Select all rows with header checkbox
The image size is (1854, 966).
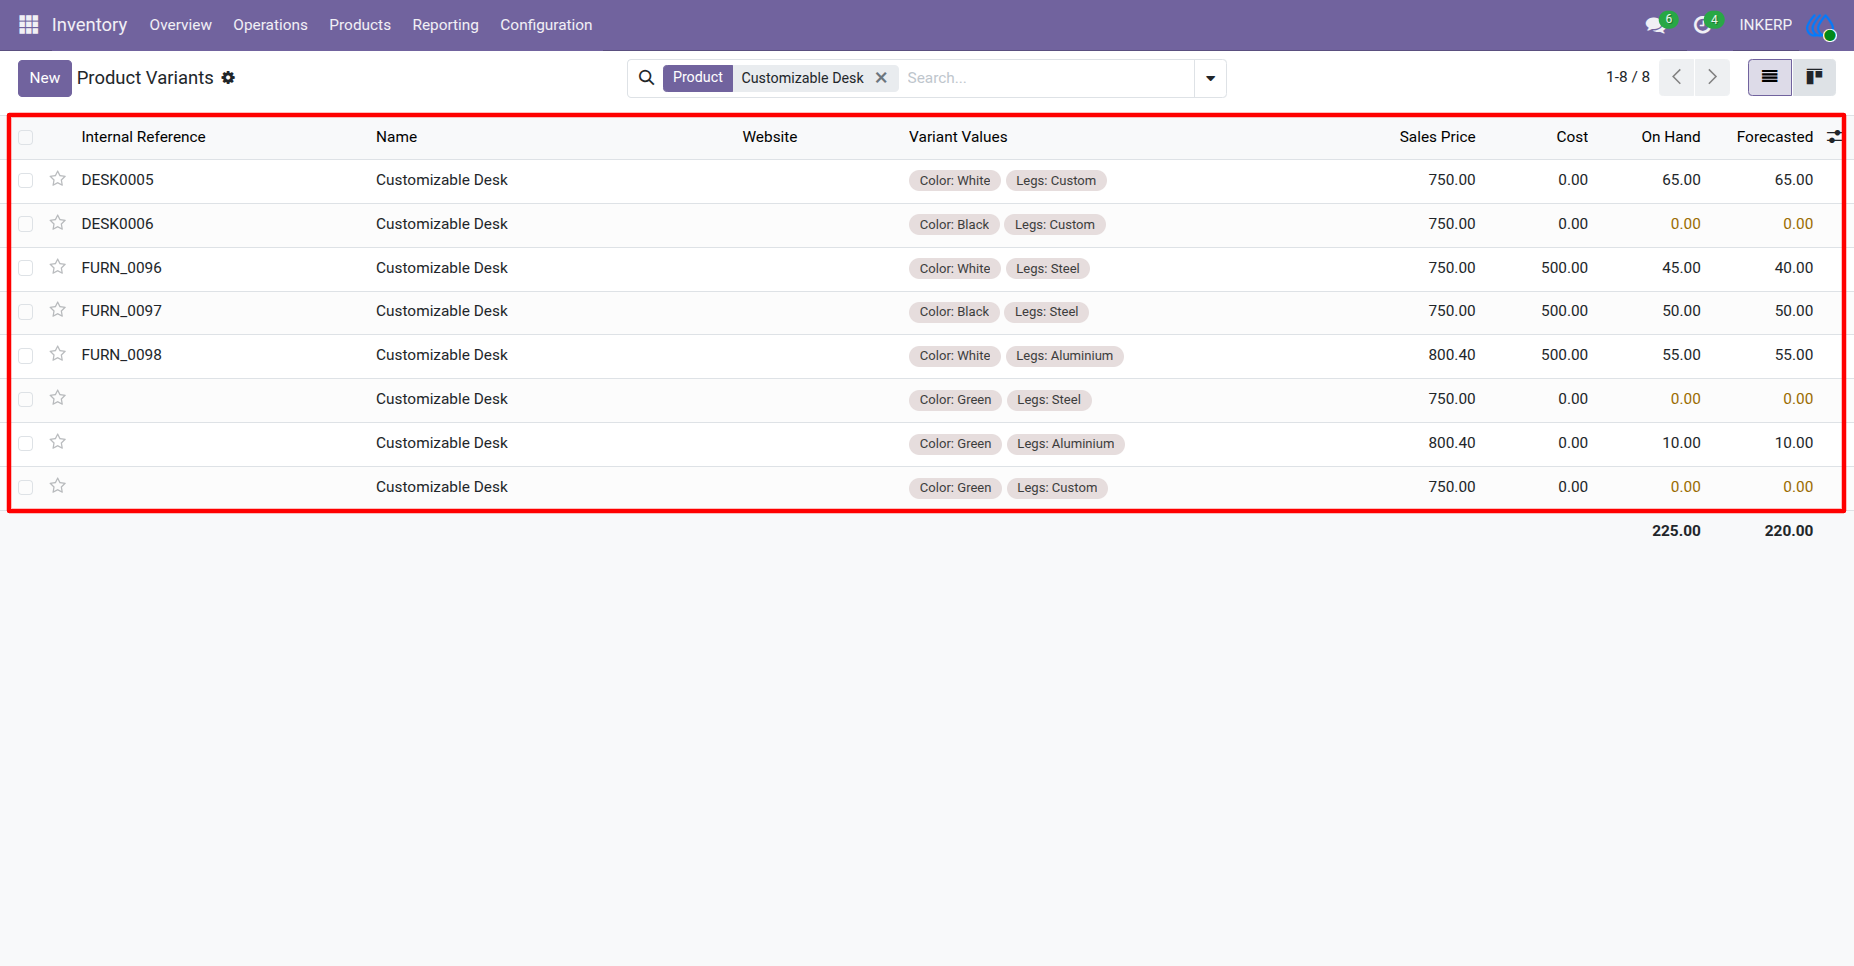tap(26, 138)
